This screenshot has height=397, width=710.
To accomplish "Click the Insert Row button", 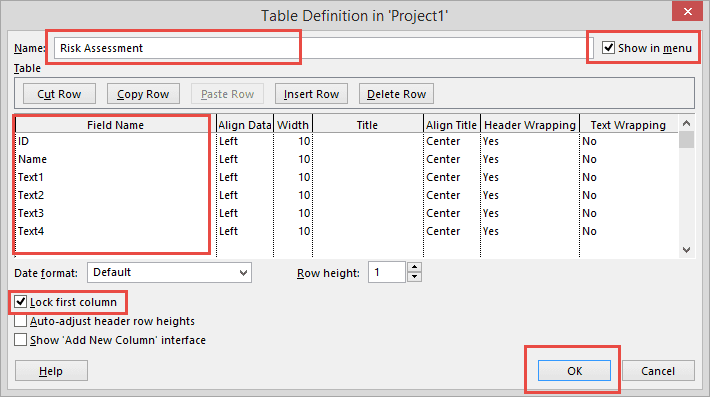I will point(312,94).
